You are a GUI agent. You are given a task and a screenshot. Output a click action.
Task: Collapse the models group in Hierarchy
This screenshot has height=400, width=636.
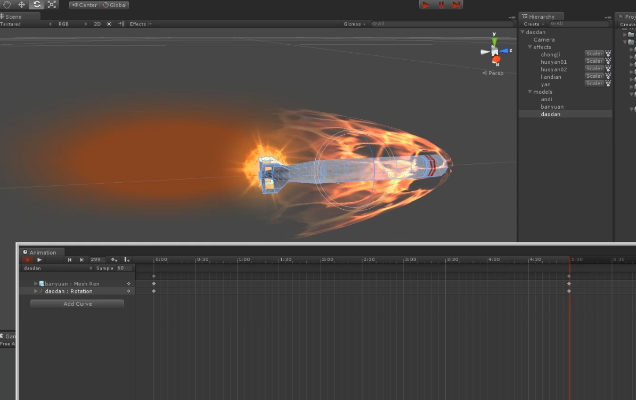pyautogui.click(x=530, y=91)
